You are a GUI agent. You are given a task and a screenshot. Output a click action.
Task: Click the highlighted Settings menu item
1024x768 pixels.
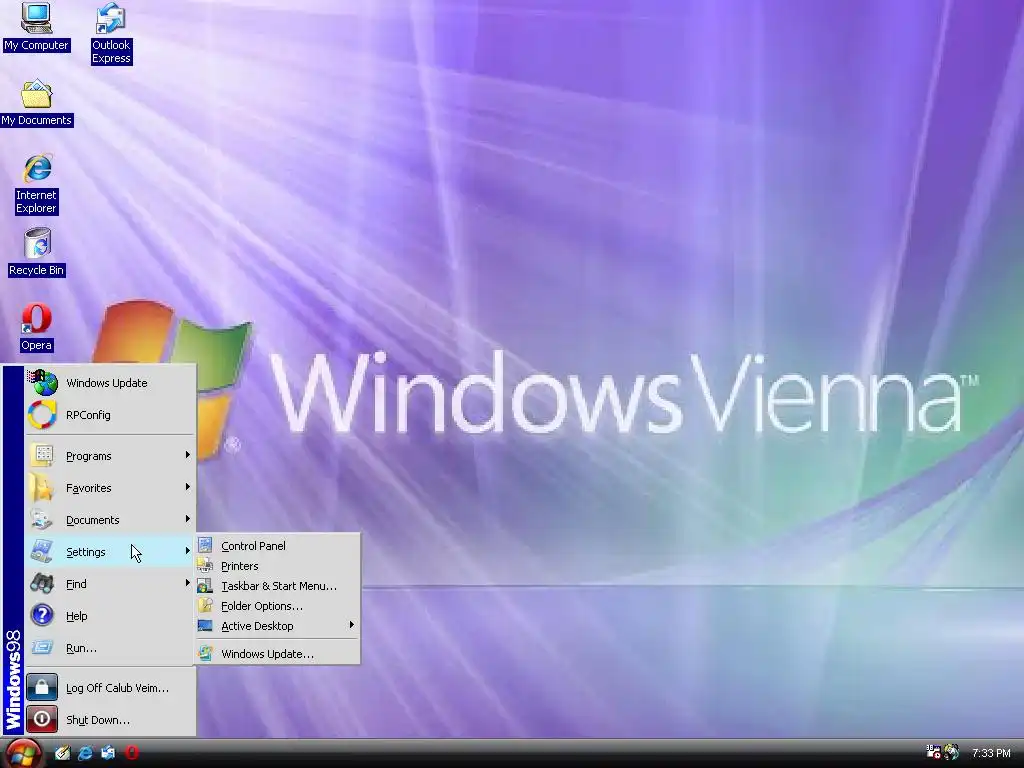[110, 551]
